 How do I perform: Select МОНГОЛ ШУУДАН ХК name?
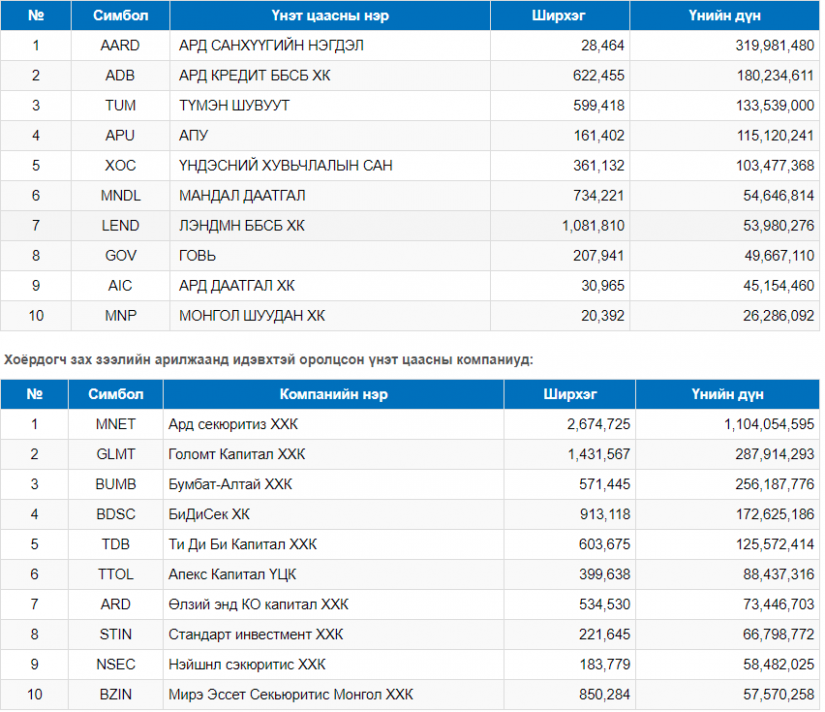(251, 315)
